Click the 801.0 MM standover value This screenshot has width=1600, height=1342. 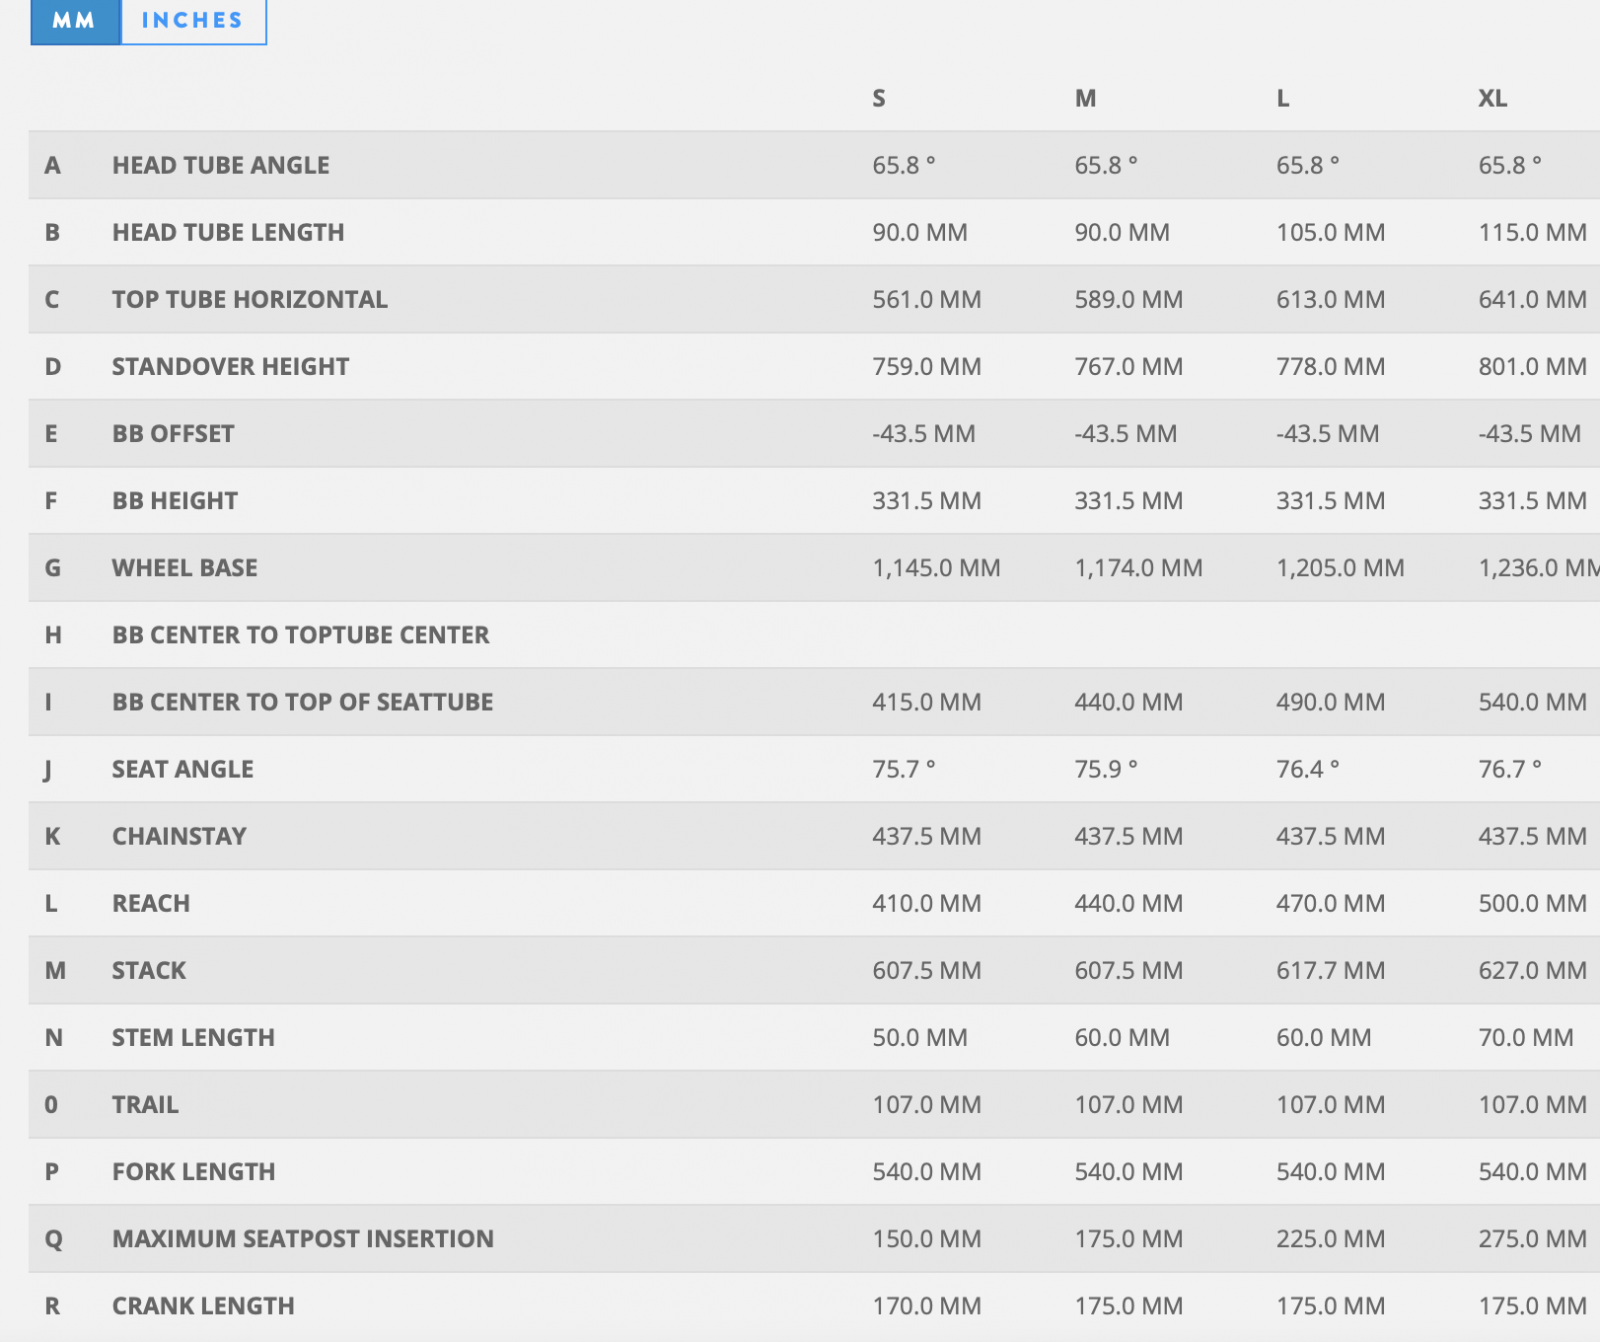1533,366
